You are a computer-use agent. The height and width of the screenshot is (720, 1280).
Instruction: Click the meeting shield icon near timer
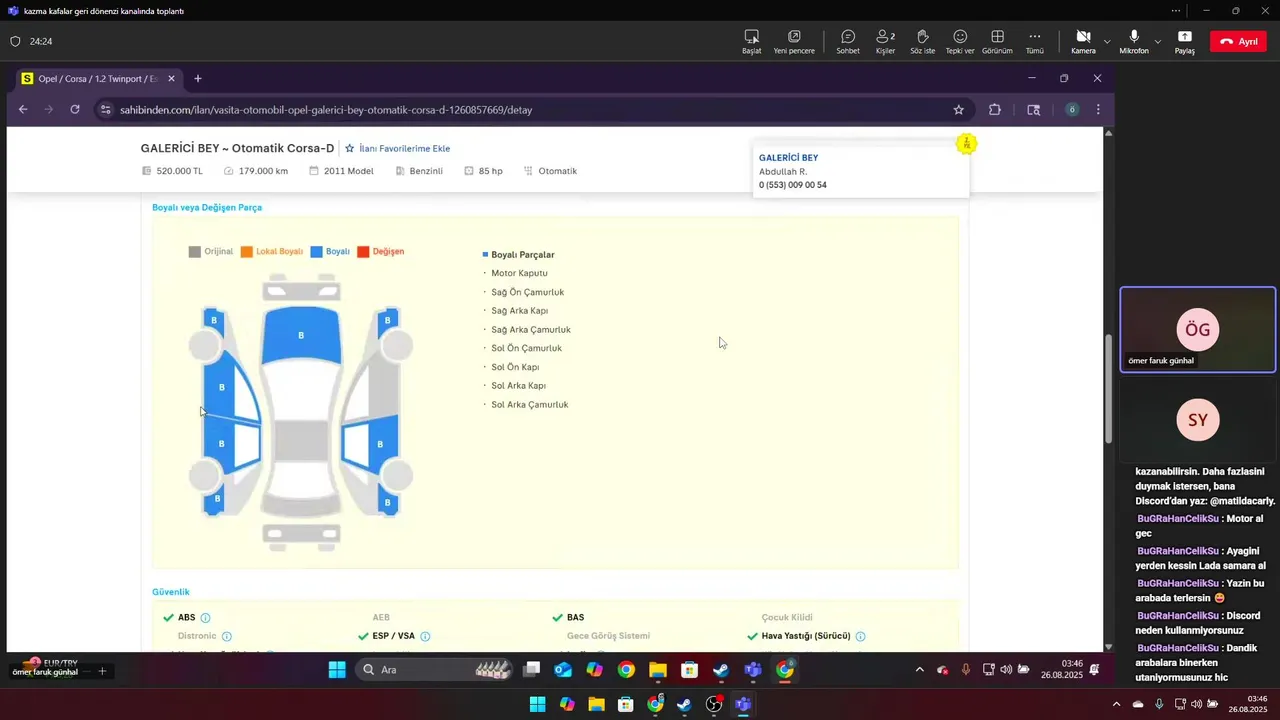[15, 41]
